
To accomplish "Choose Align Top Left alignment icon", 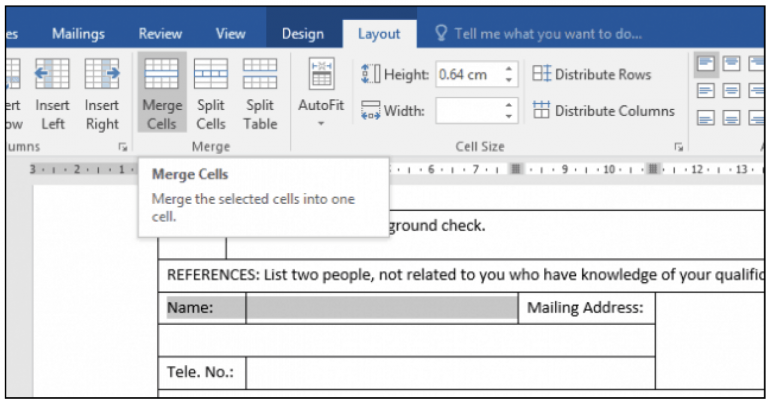I will 706,64.
